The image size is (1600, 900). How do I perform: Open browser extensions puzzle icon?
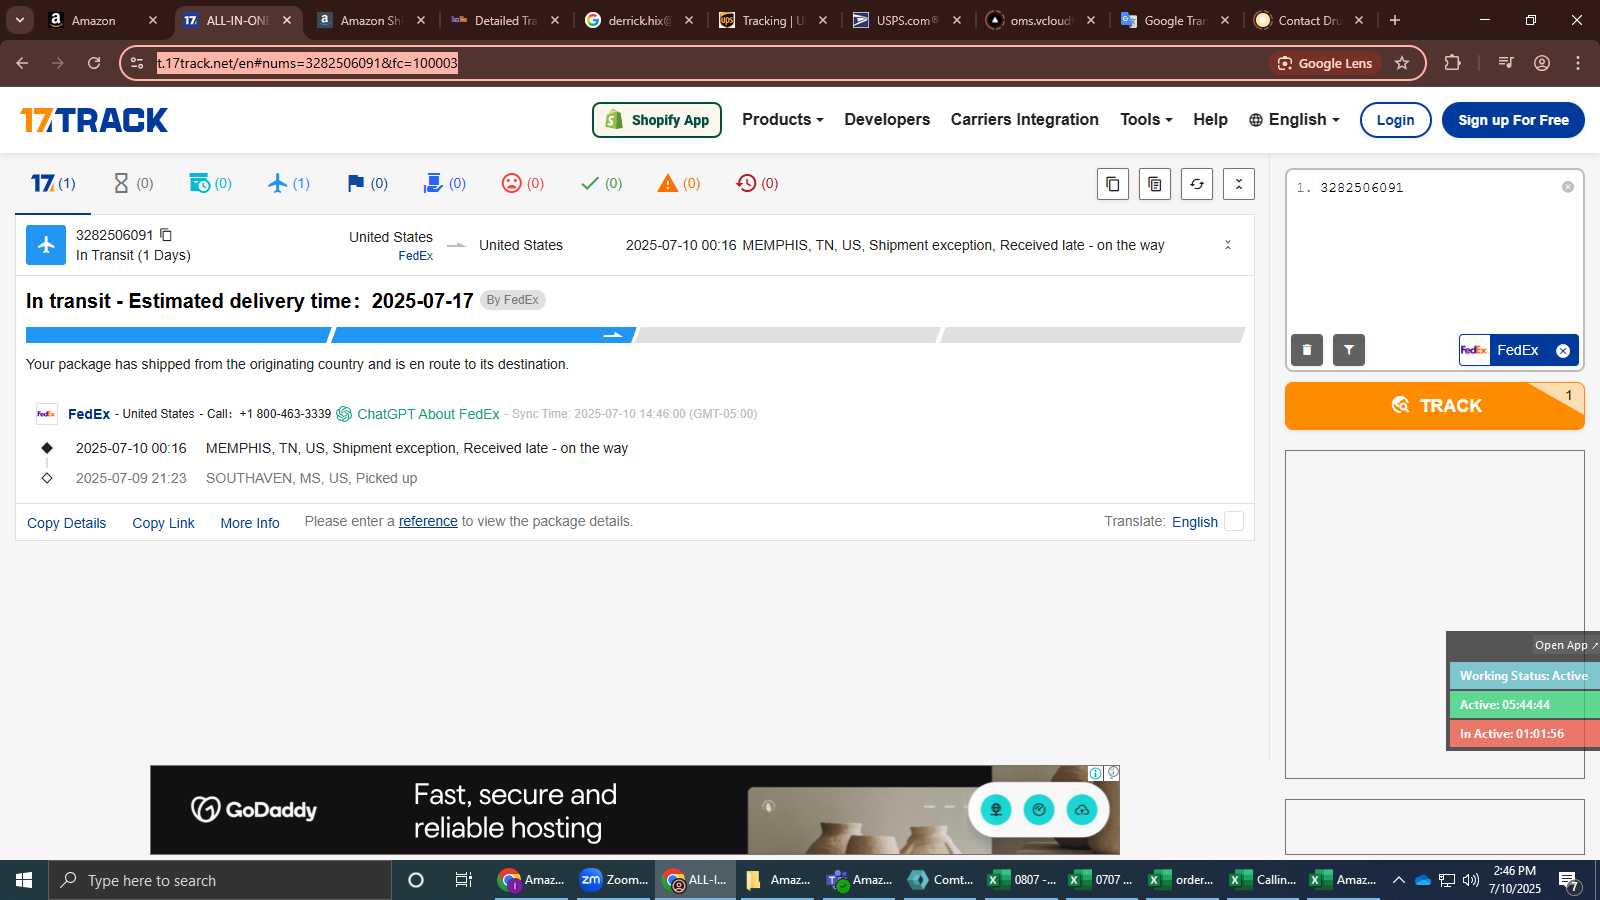click(1453, 63)
